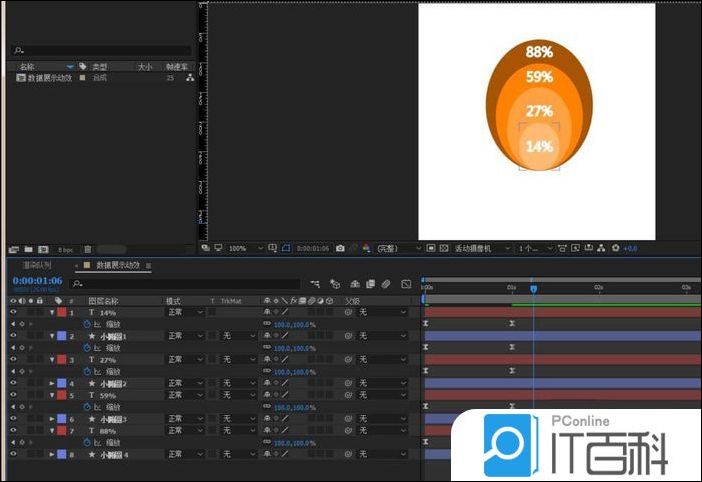Click the timeline timecode 0:00:01:06
Image resolution: width=702 pixels, height=482 pixels.
click(37, 281)
